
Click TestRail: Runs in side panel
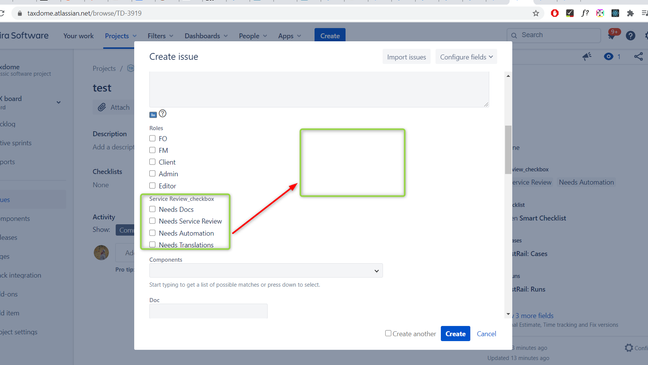pyautogui.click(x=529, y=289)
